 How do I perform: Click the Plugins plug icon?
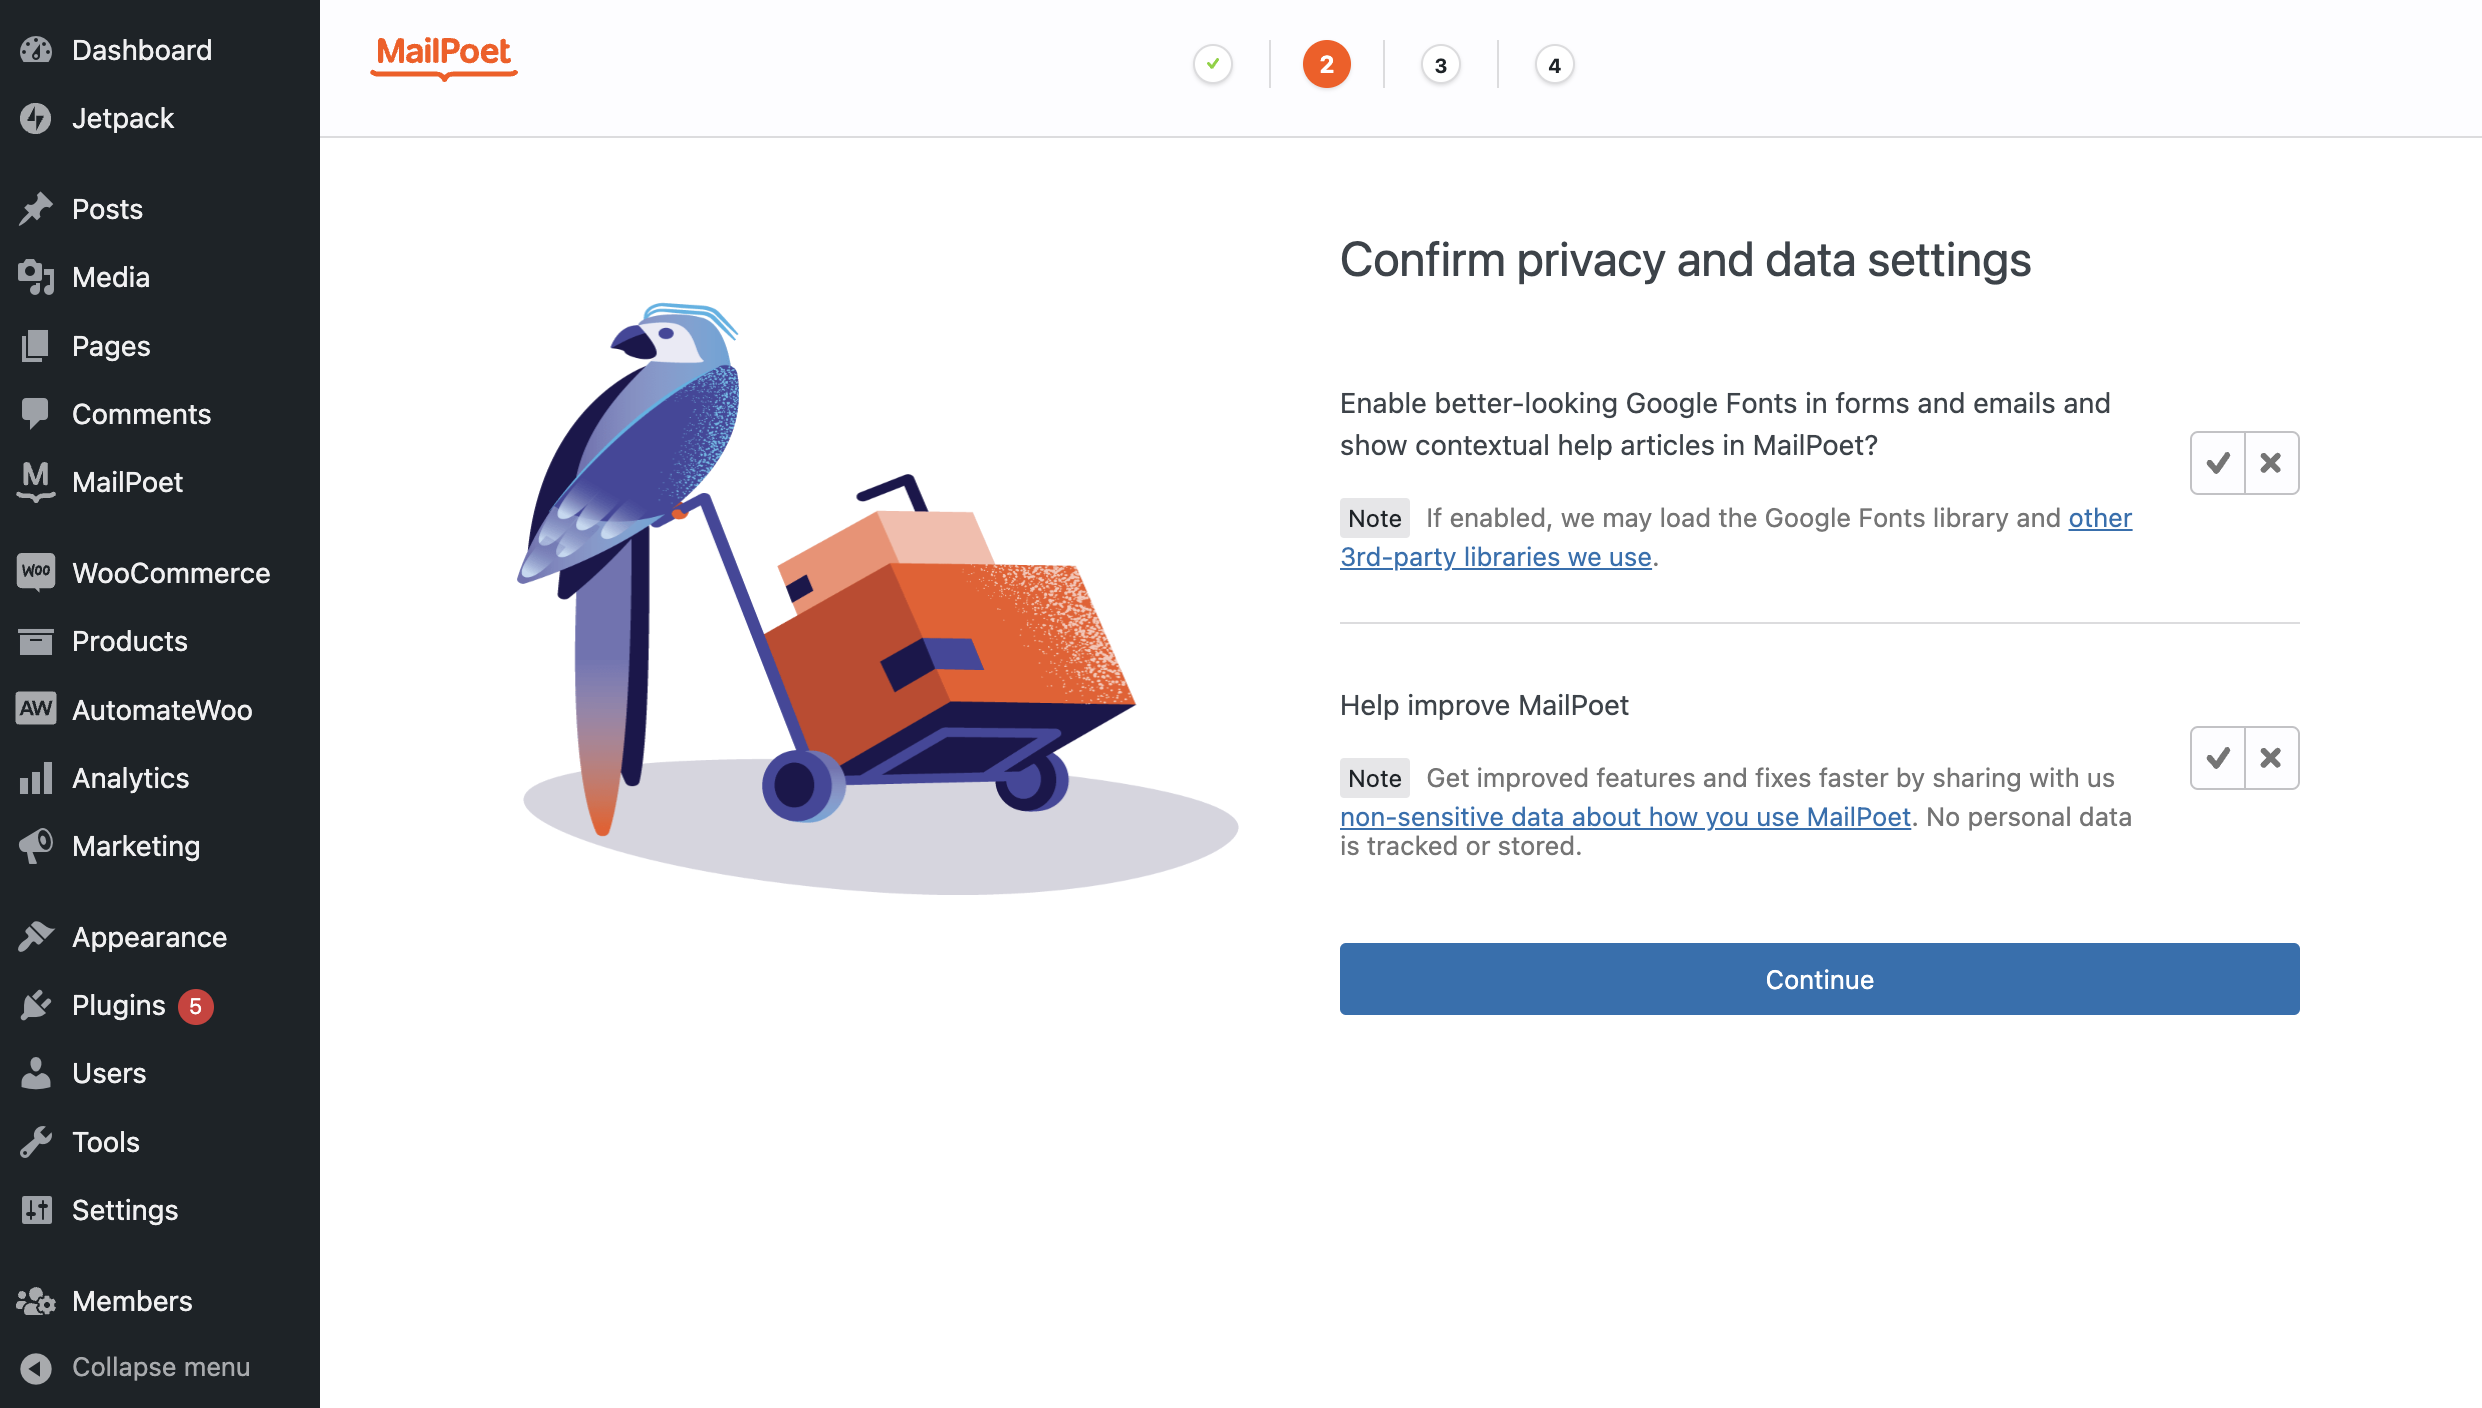click(x=36, y=1005)
